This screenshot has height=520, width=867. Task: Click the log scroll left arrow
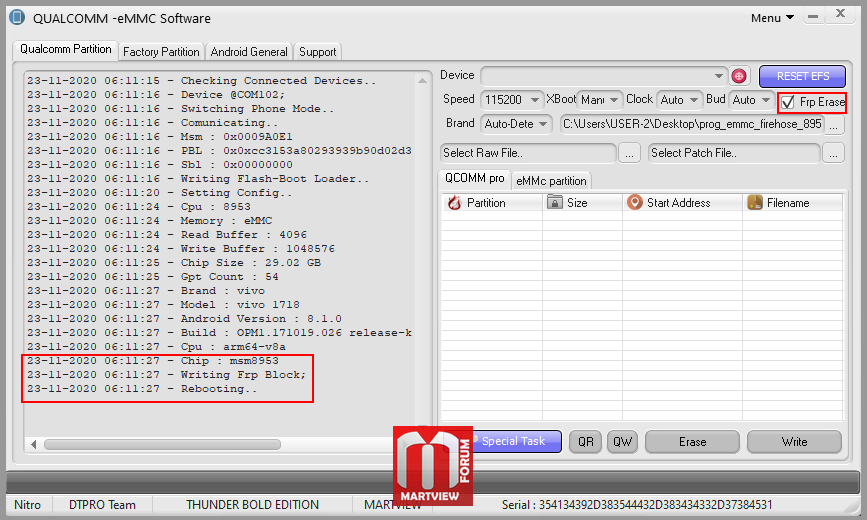pos(34,444)
